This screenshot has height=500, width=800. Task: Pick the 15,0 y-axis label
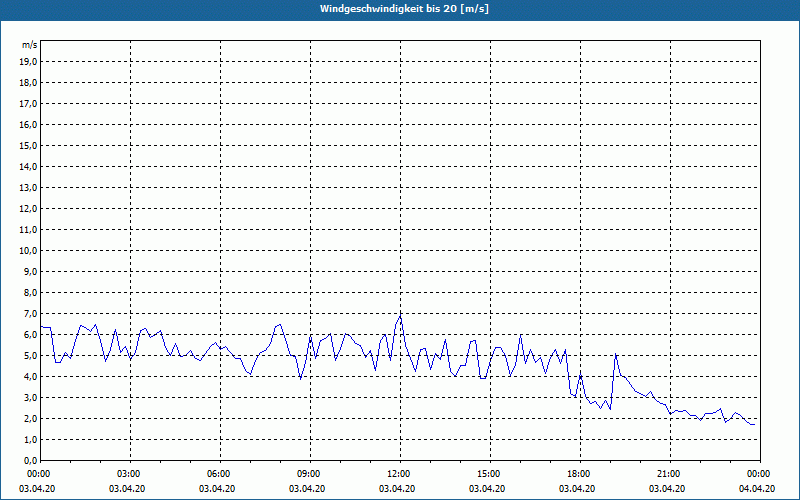pyautogui.click(x=29, y=145)
